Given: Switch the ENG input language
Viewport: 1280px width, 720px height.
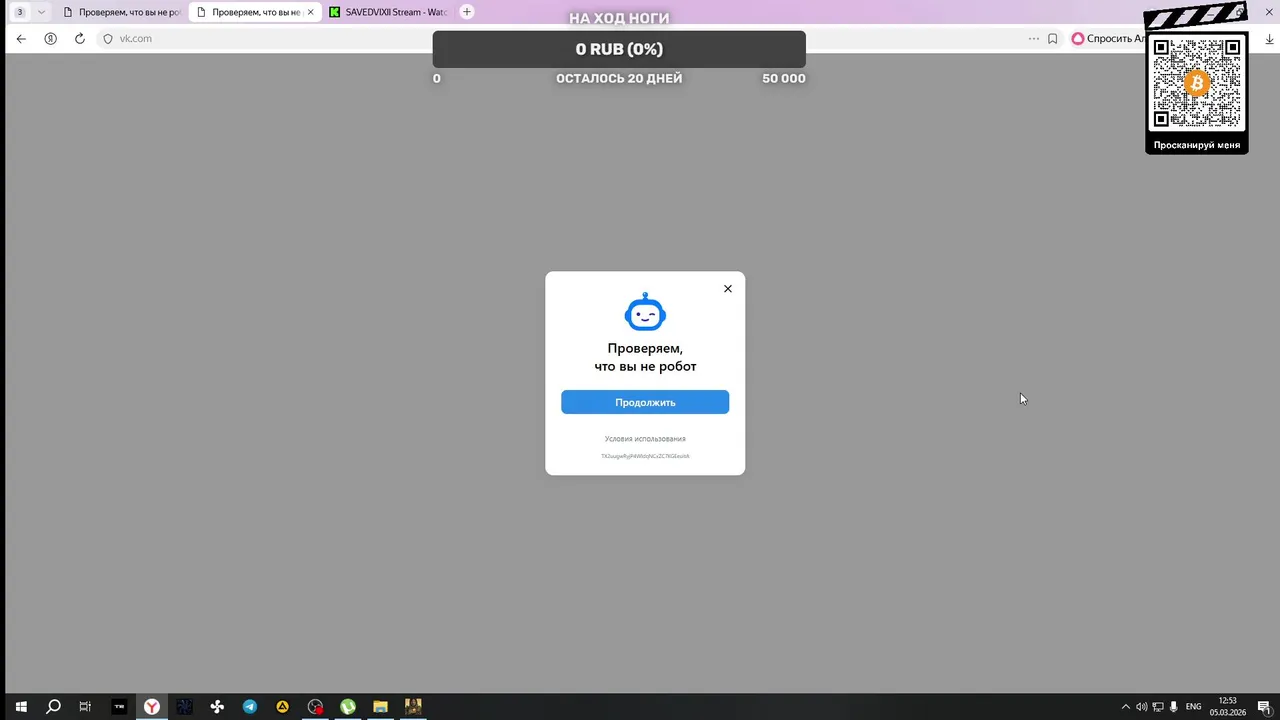Looking at the screenshot, I should [x=1193, y=707].
